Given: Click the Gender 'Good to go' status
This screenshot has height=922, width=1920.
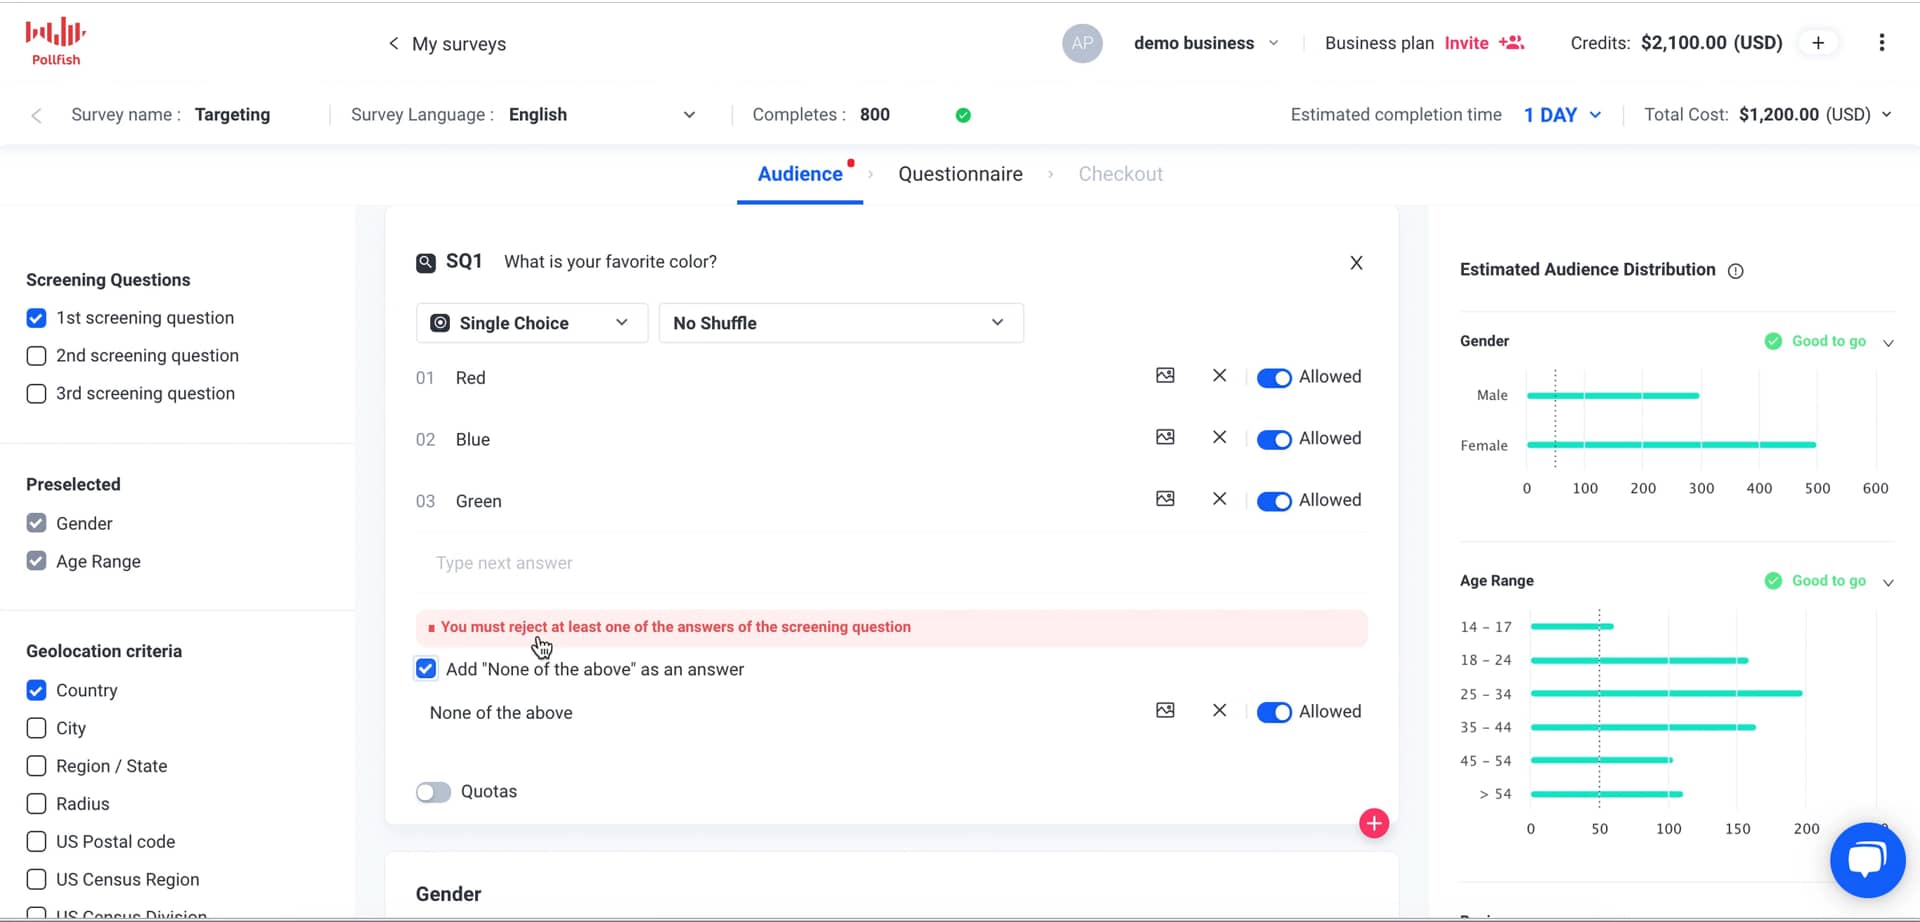Looking at the screenshot, I should (1816, 341).
